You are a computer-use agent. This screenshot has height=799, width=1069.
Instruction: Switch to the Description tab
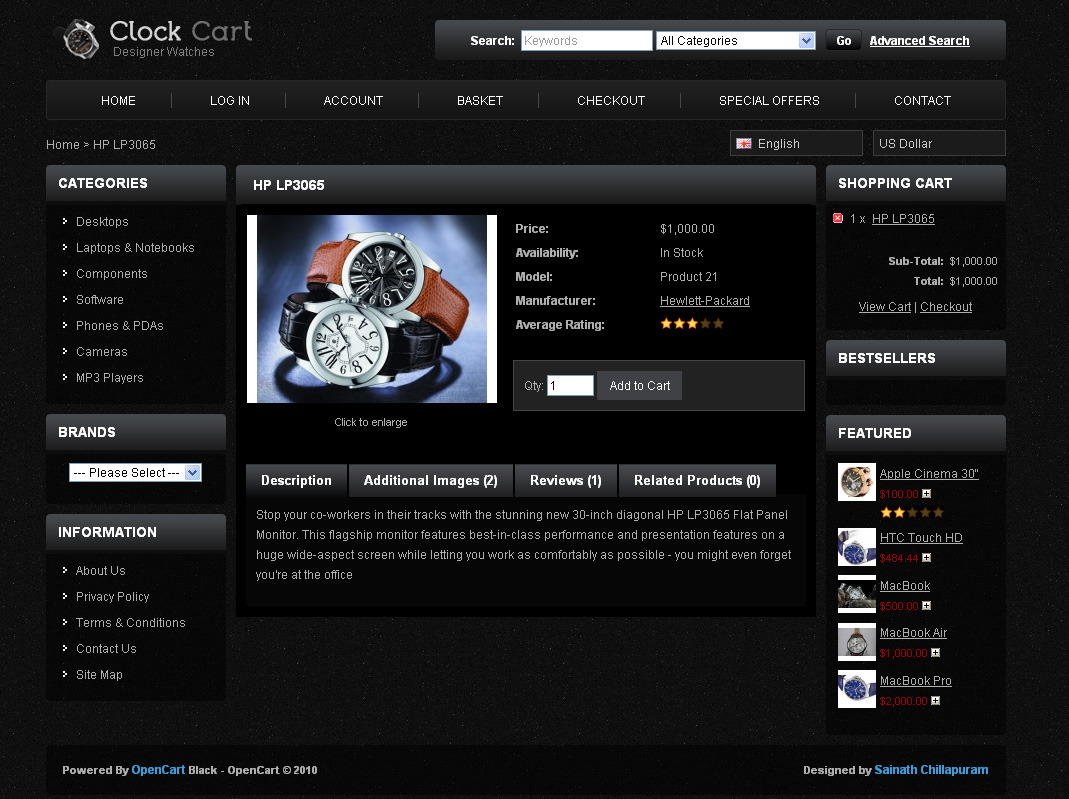click(x=297, y=481)
